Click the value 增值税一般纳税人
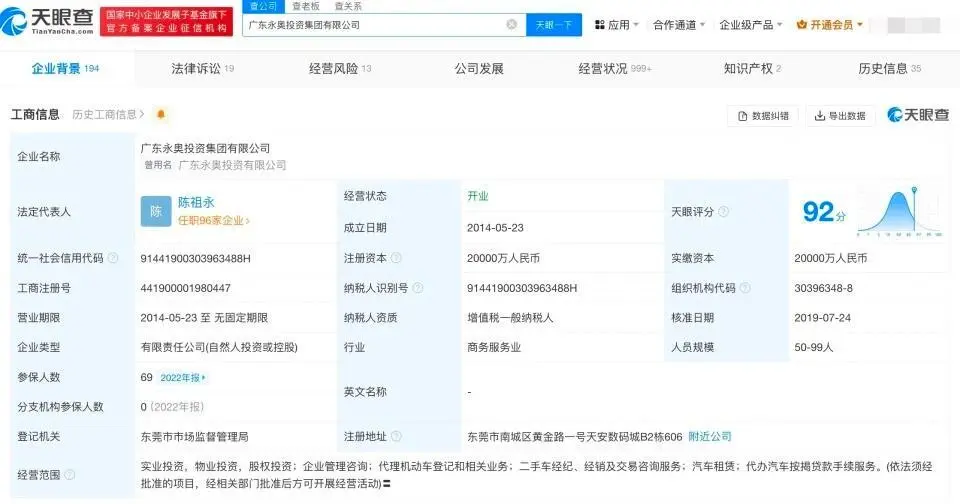This screenshot has width=960, height=504. (x=510, y=318)
